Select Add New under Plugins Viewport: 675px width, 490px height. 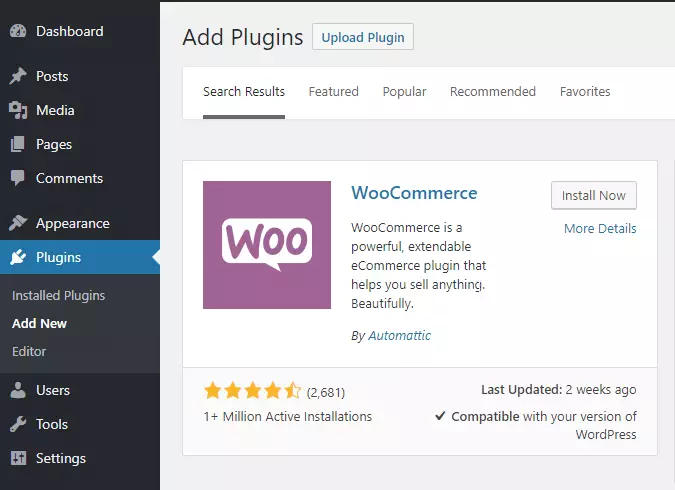[x=40, y=323]
